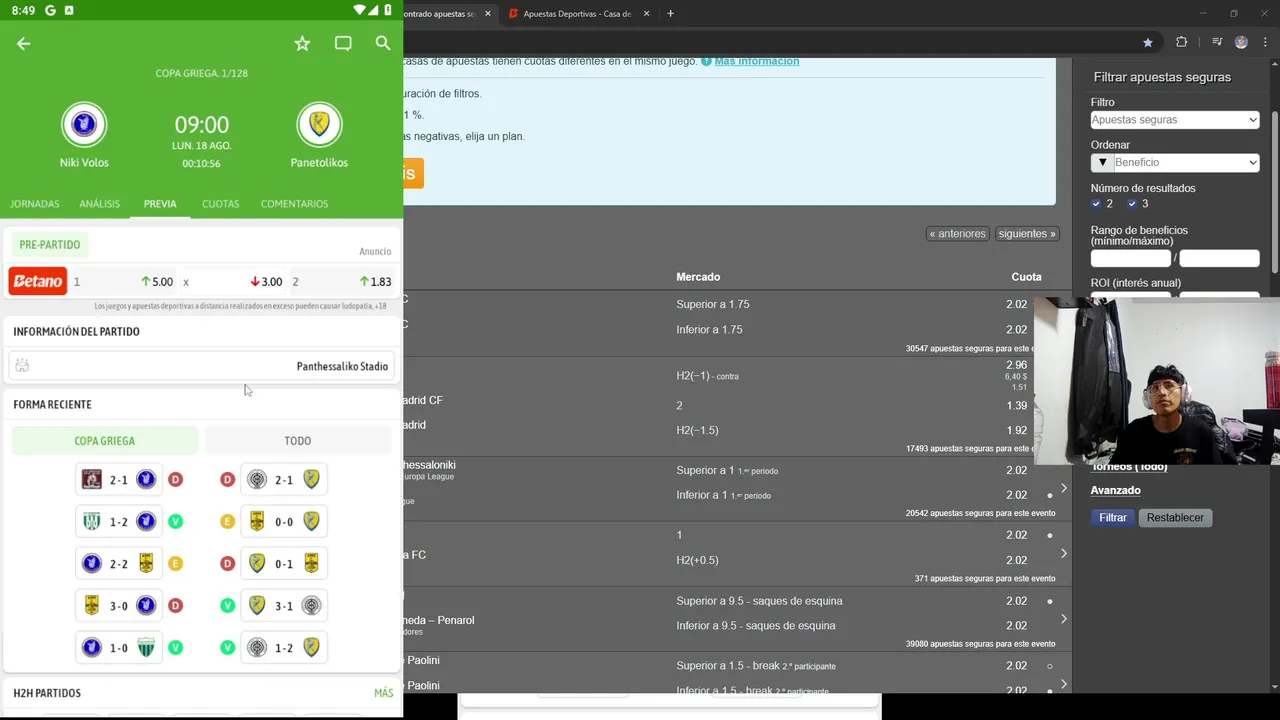Toggle sort direction triangle beside Beneficio
This screenshot has width=1280, height=720.
point(1102,162)
